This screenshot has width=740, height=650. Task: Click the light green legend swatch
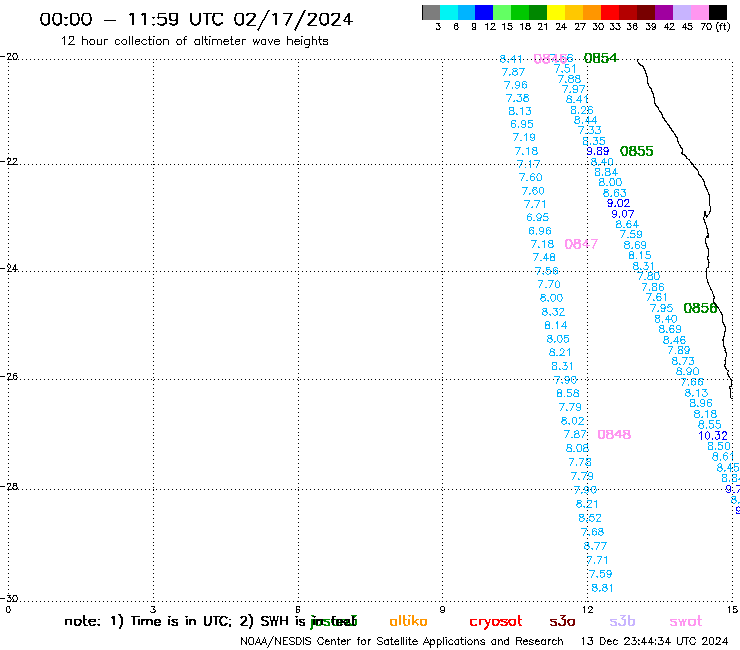pyautogui.click(x=502, y=12)
